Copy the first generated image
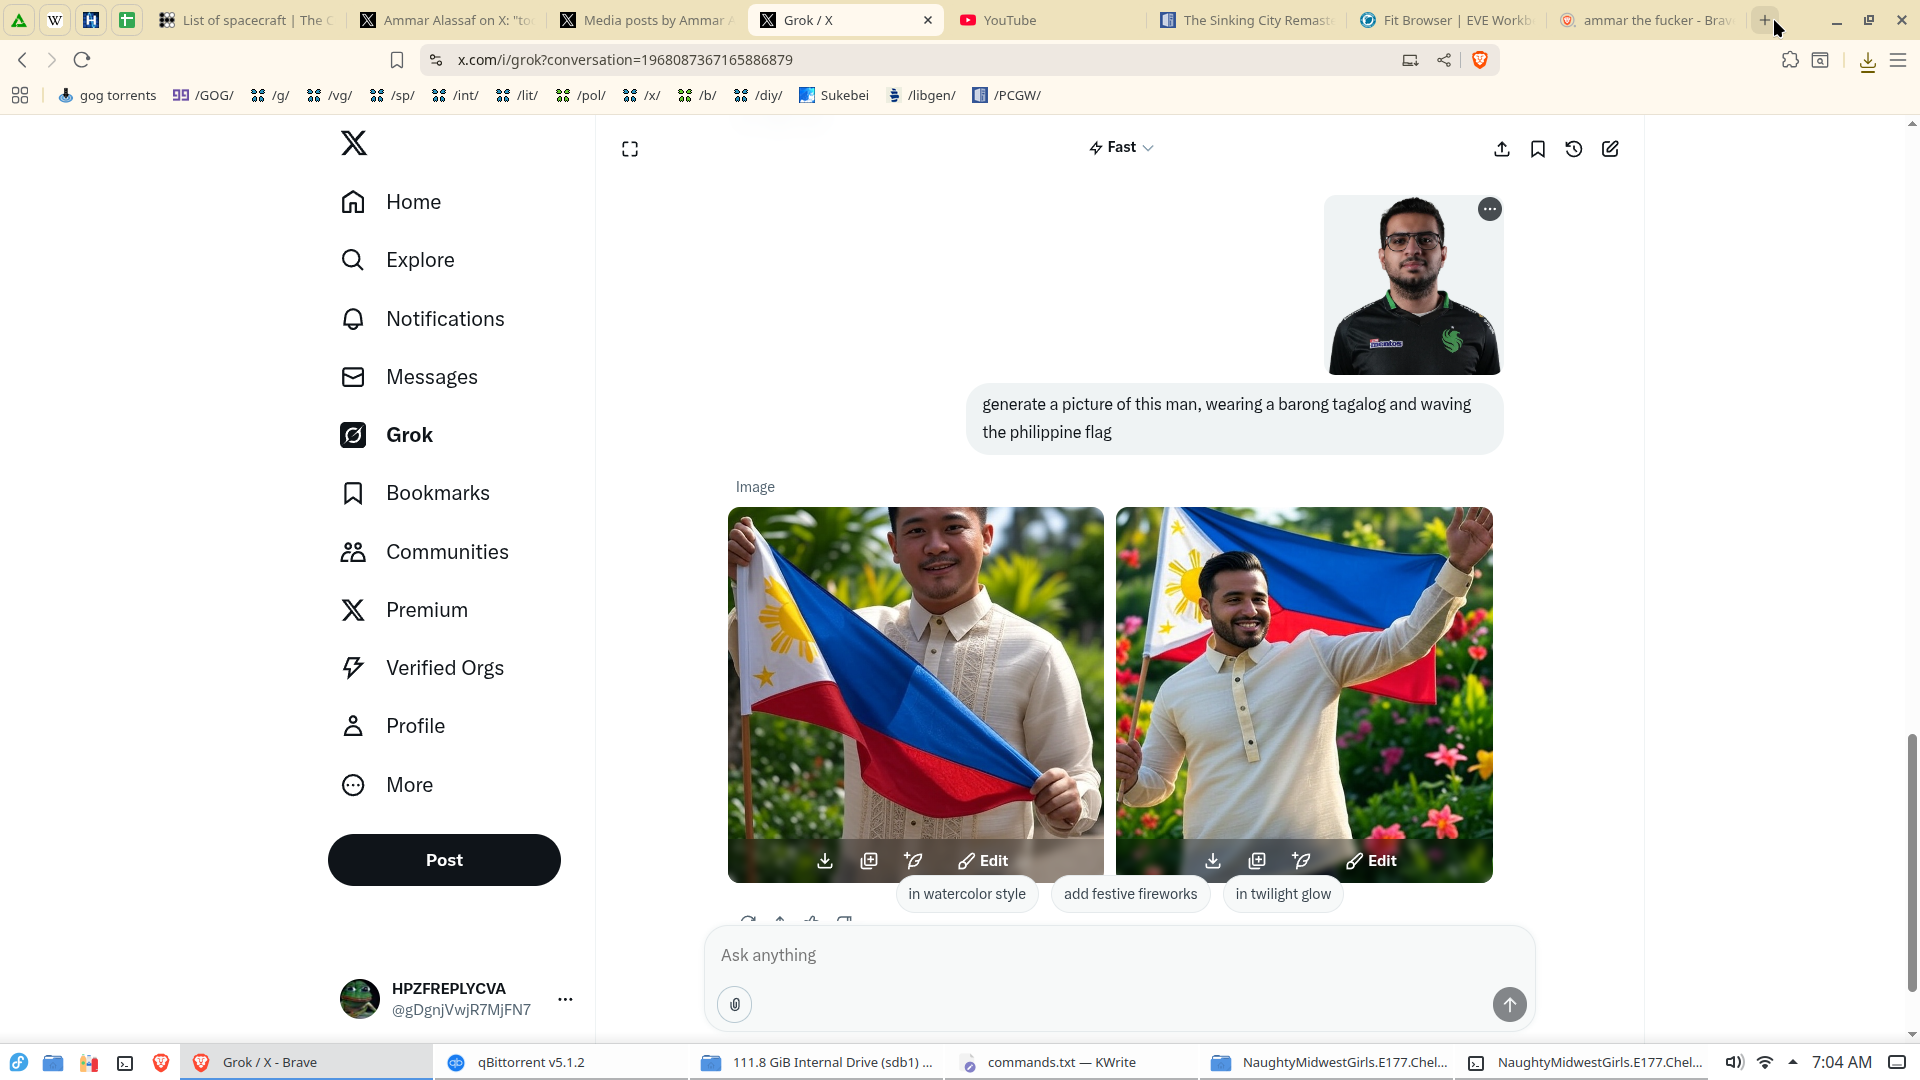The height and width of the screenshot is (1080, 1920). tap(869, 861)
